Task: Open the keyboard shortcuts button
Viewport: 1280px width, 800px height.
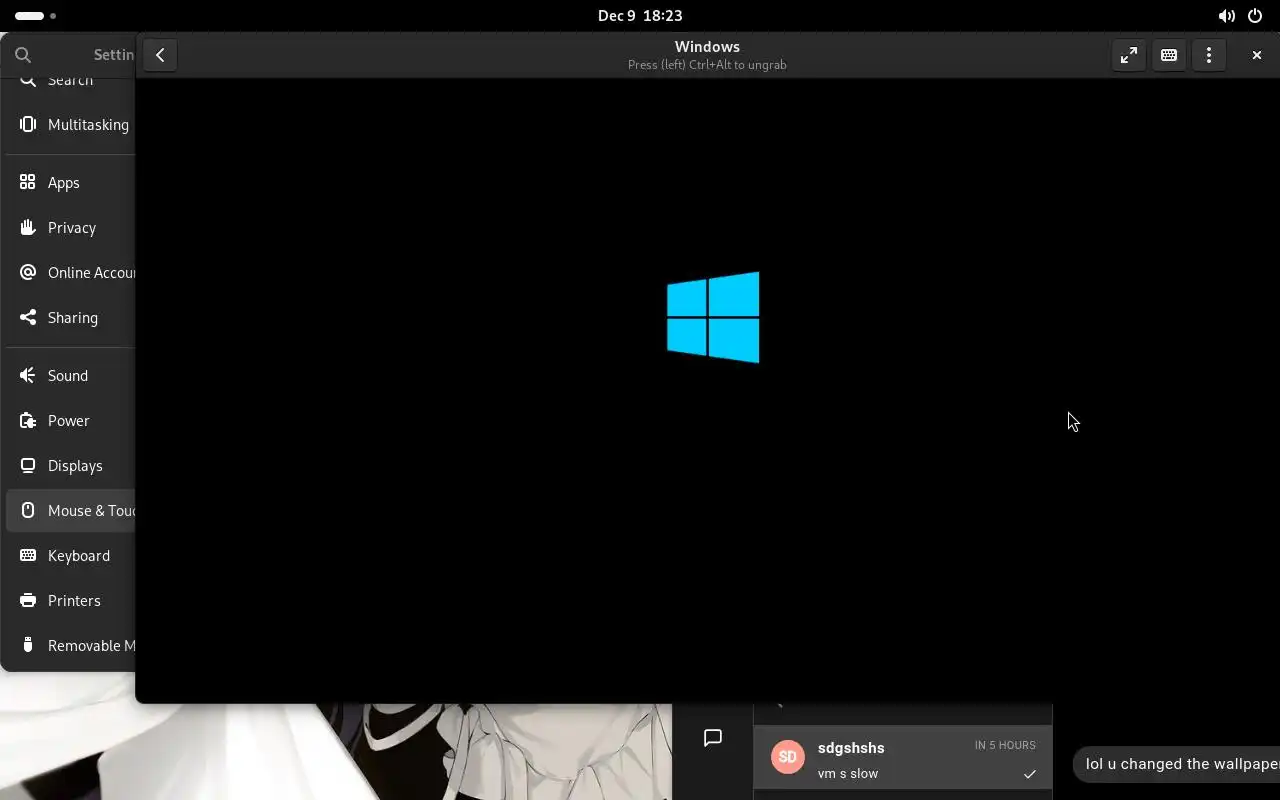Action: pyautogui.click(x=1169, y=55)
